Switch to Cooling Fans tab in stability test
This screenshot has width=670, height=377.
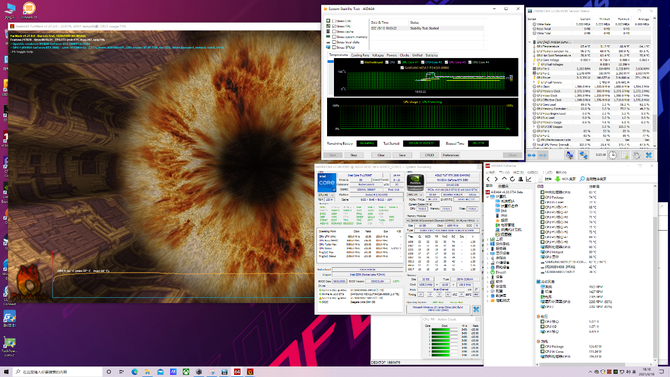pyautogui.click(x=360, y=55)
